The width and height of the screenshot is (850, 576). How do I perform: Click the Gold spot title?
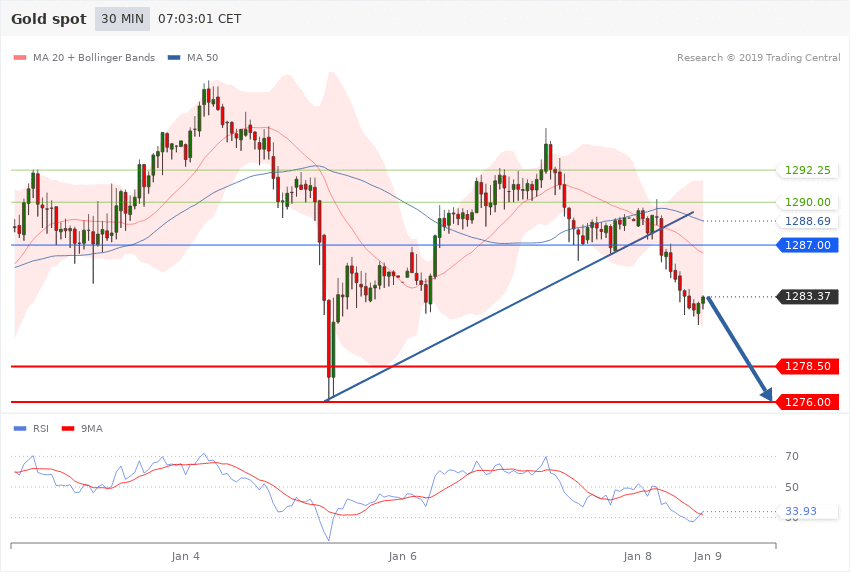49,19
